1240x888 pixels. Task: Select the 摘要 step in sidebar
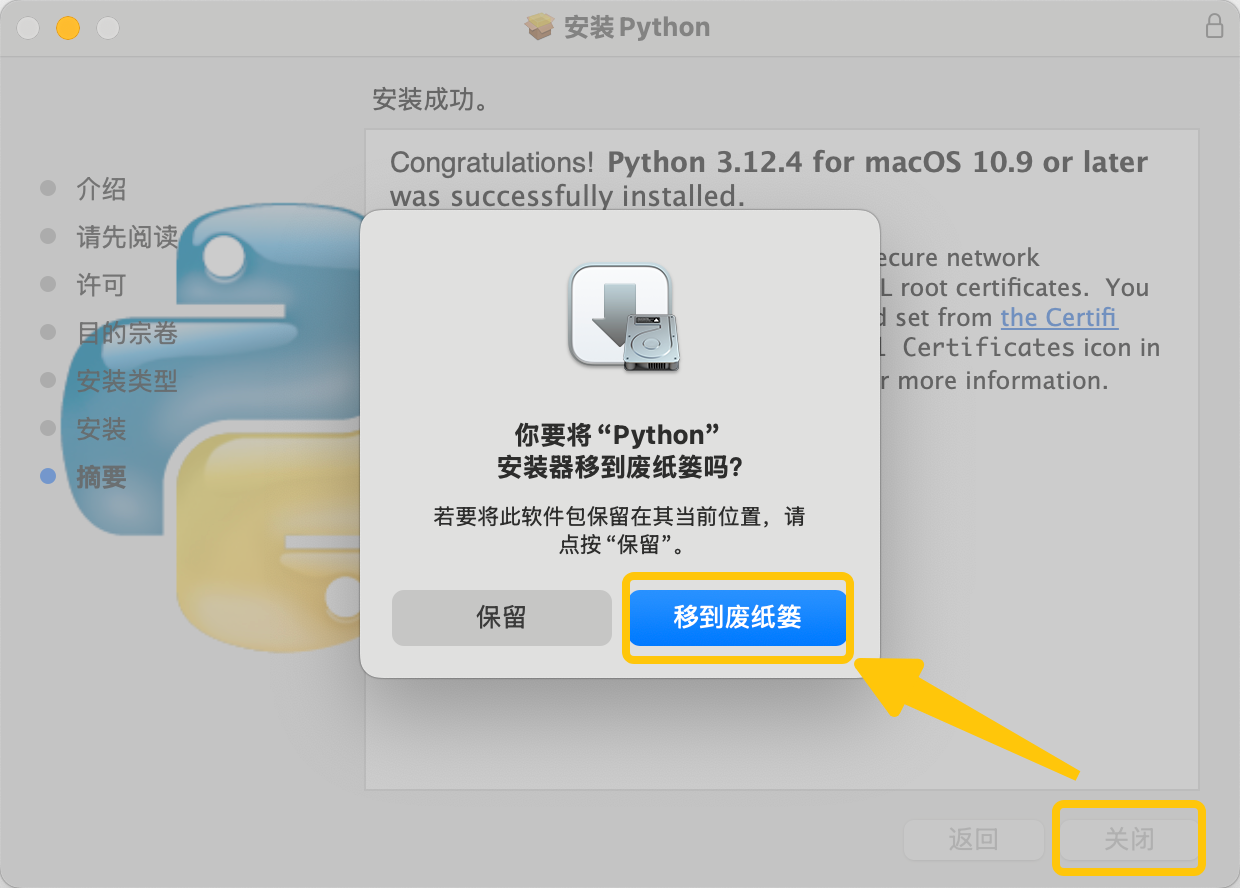(x=103, y=476)
